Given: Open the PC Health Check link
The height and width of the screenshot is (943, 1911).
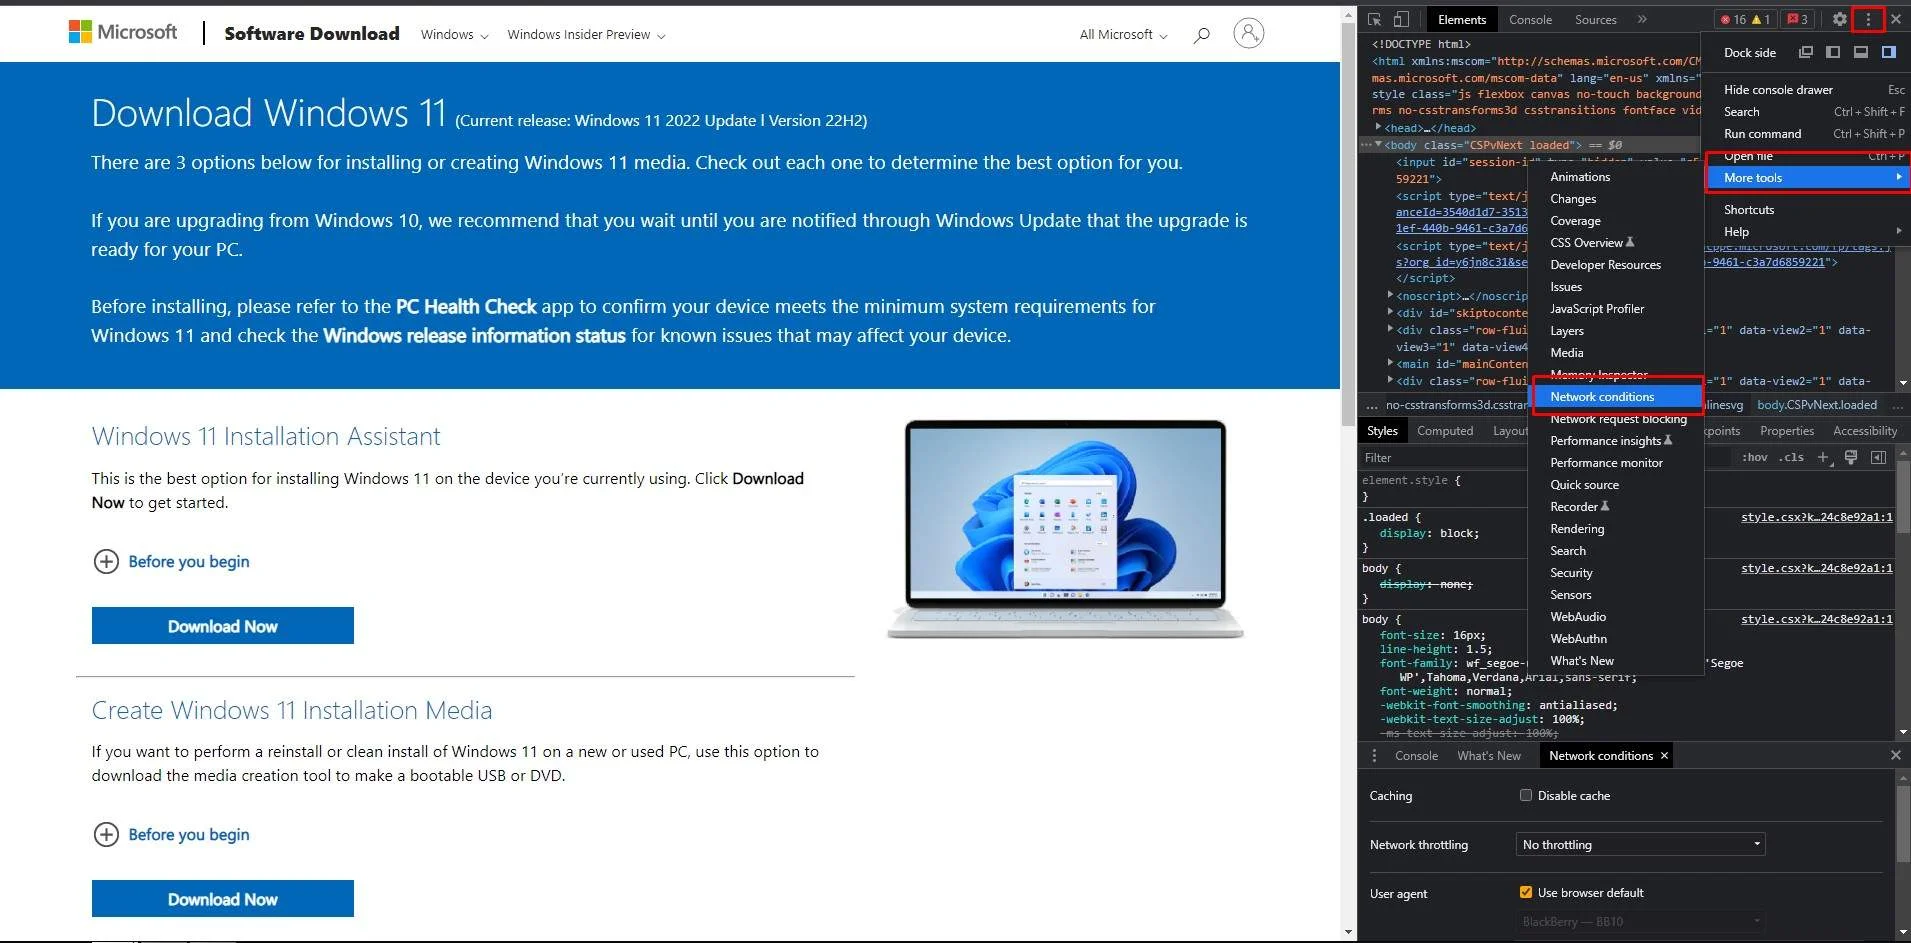Looking at the screenshot, I should 466,307.
